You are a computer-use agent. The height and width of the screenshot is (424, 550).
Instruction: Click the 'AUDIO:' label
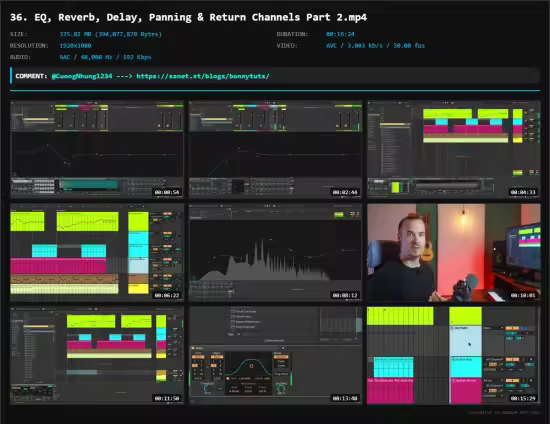[x=20, y=57]
